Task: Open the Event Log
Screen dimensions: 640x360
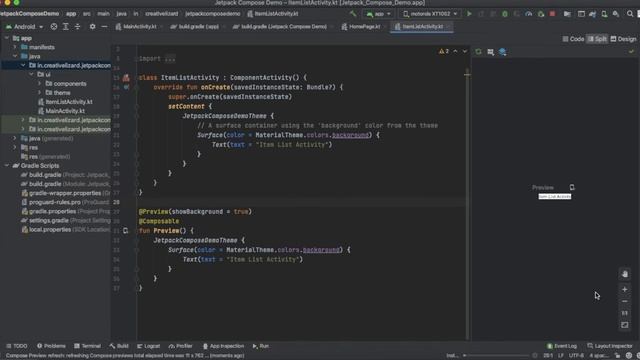Action: (x=562, y=346)
